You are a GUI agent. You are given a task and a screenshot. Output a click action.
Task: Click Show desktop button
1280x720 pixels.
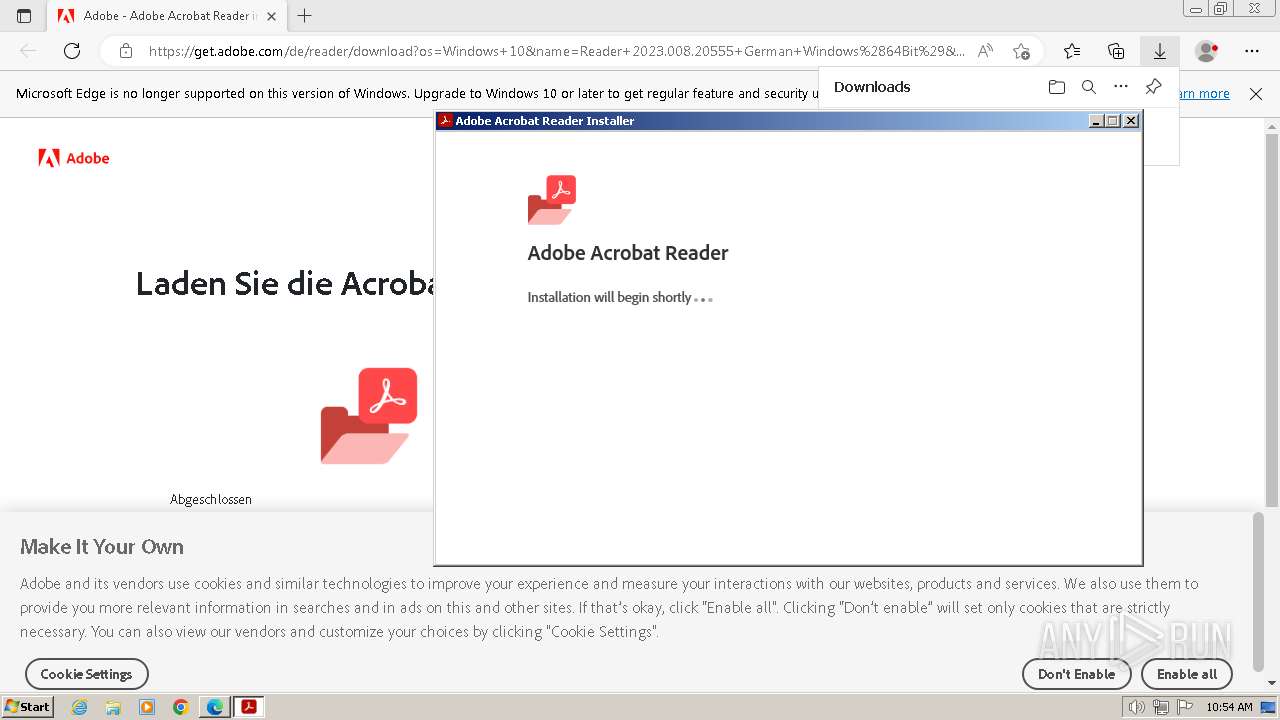pos(1268,707)
